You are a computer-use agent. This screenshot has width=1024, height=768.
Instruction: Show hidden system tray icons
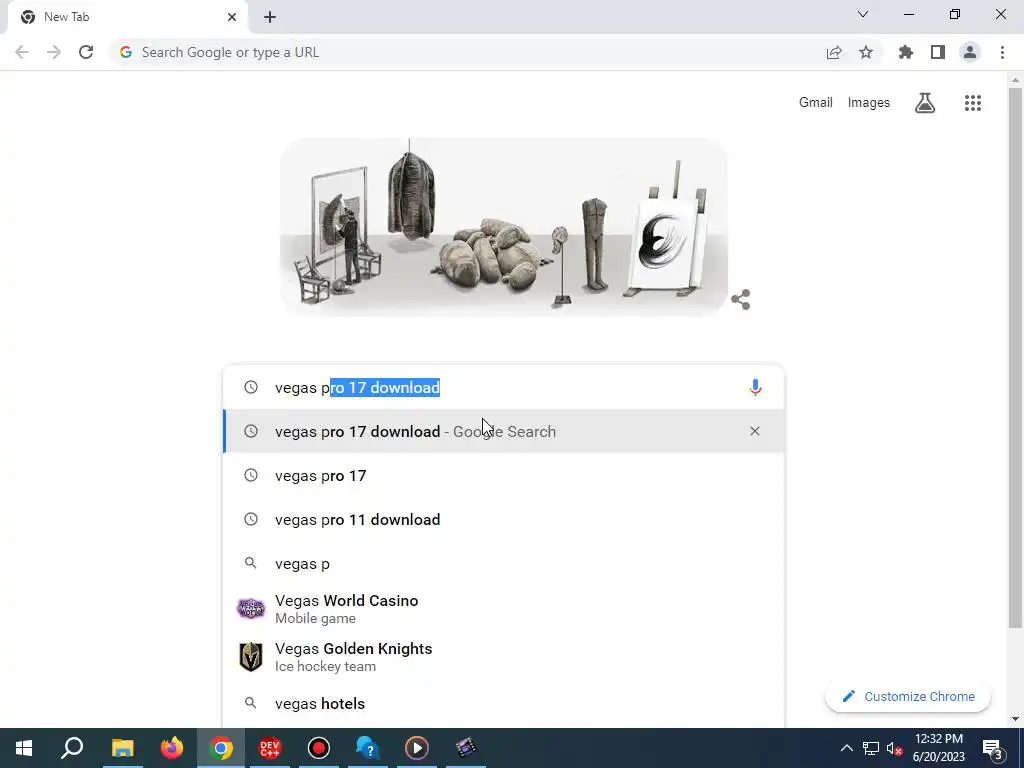click(846, 748)
